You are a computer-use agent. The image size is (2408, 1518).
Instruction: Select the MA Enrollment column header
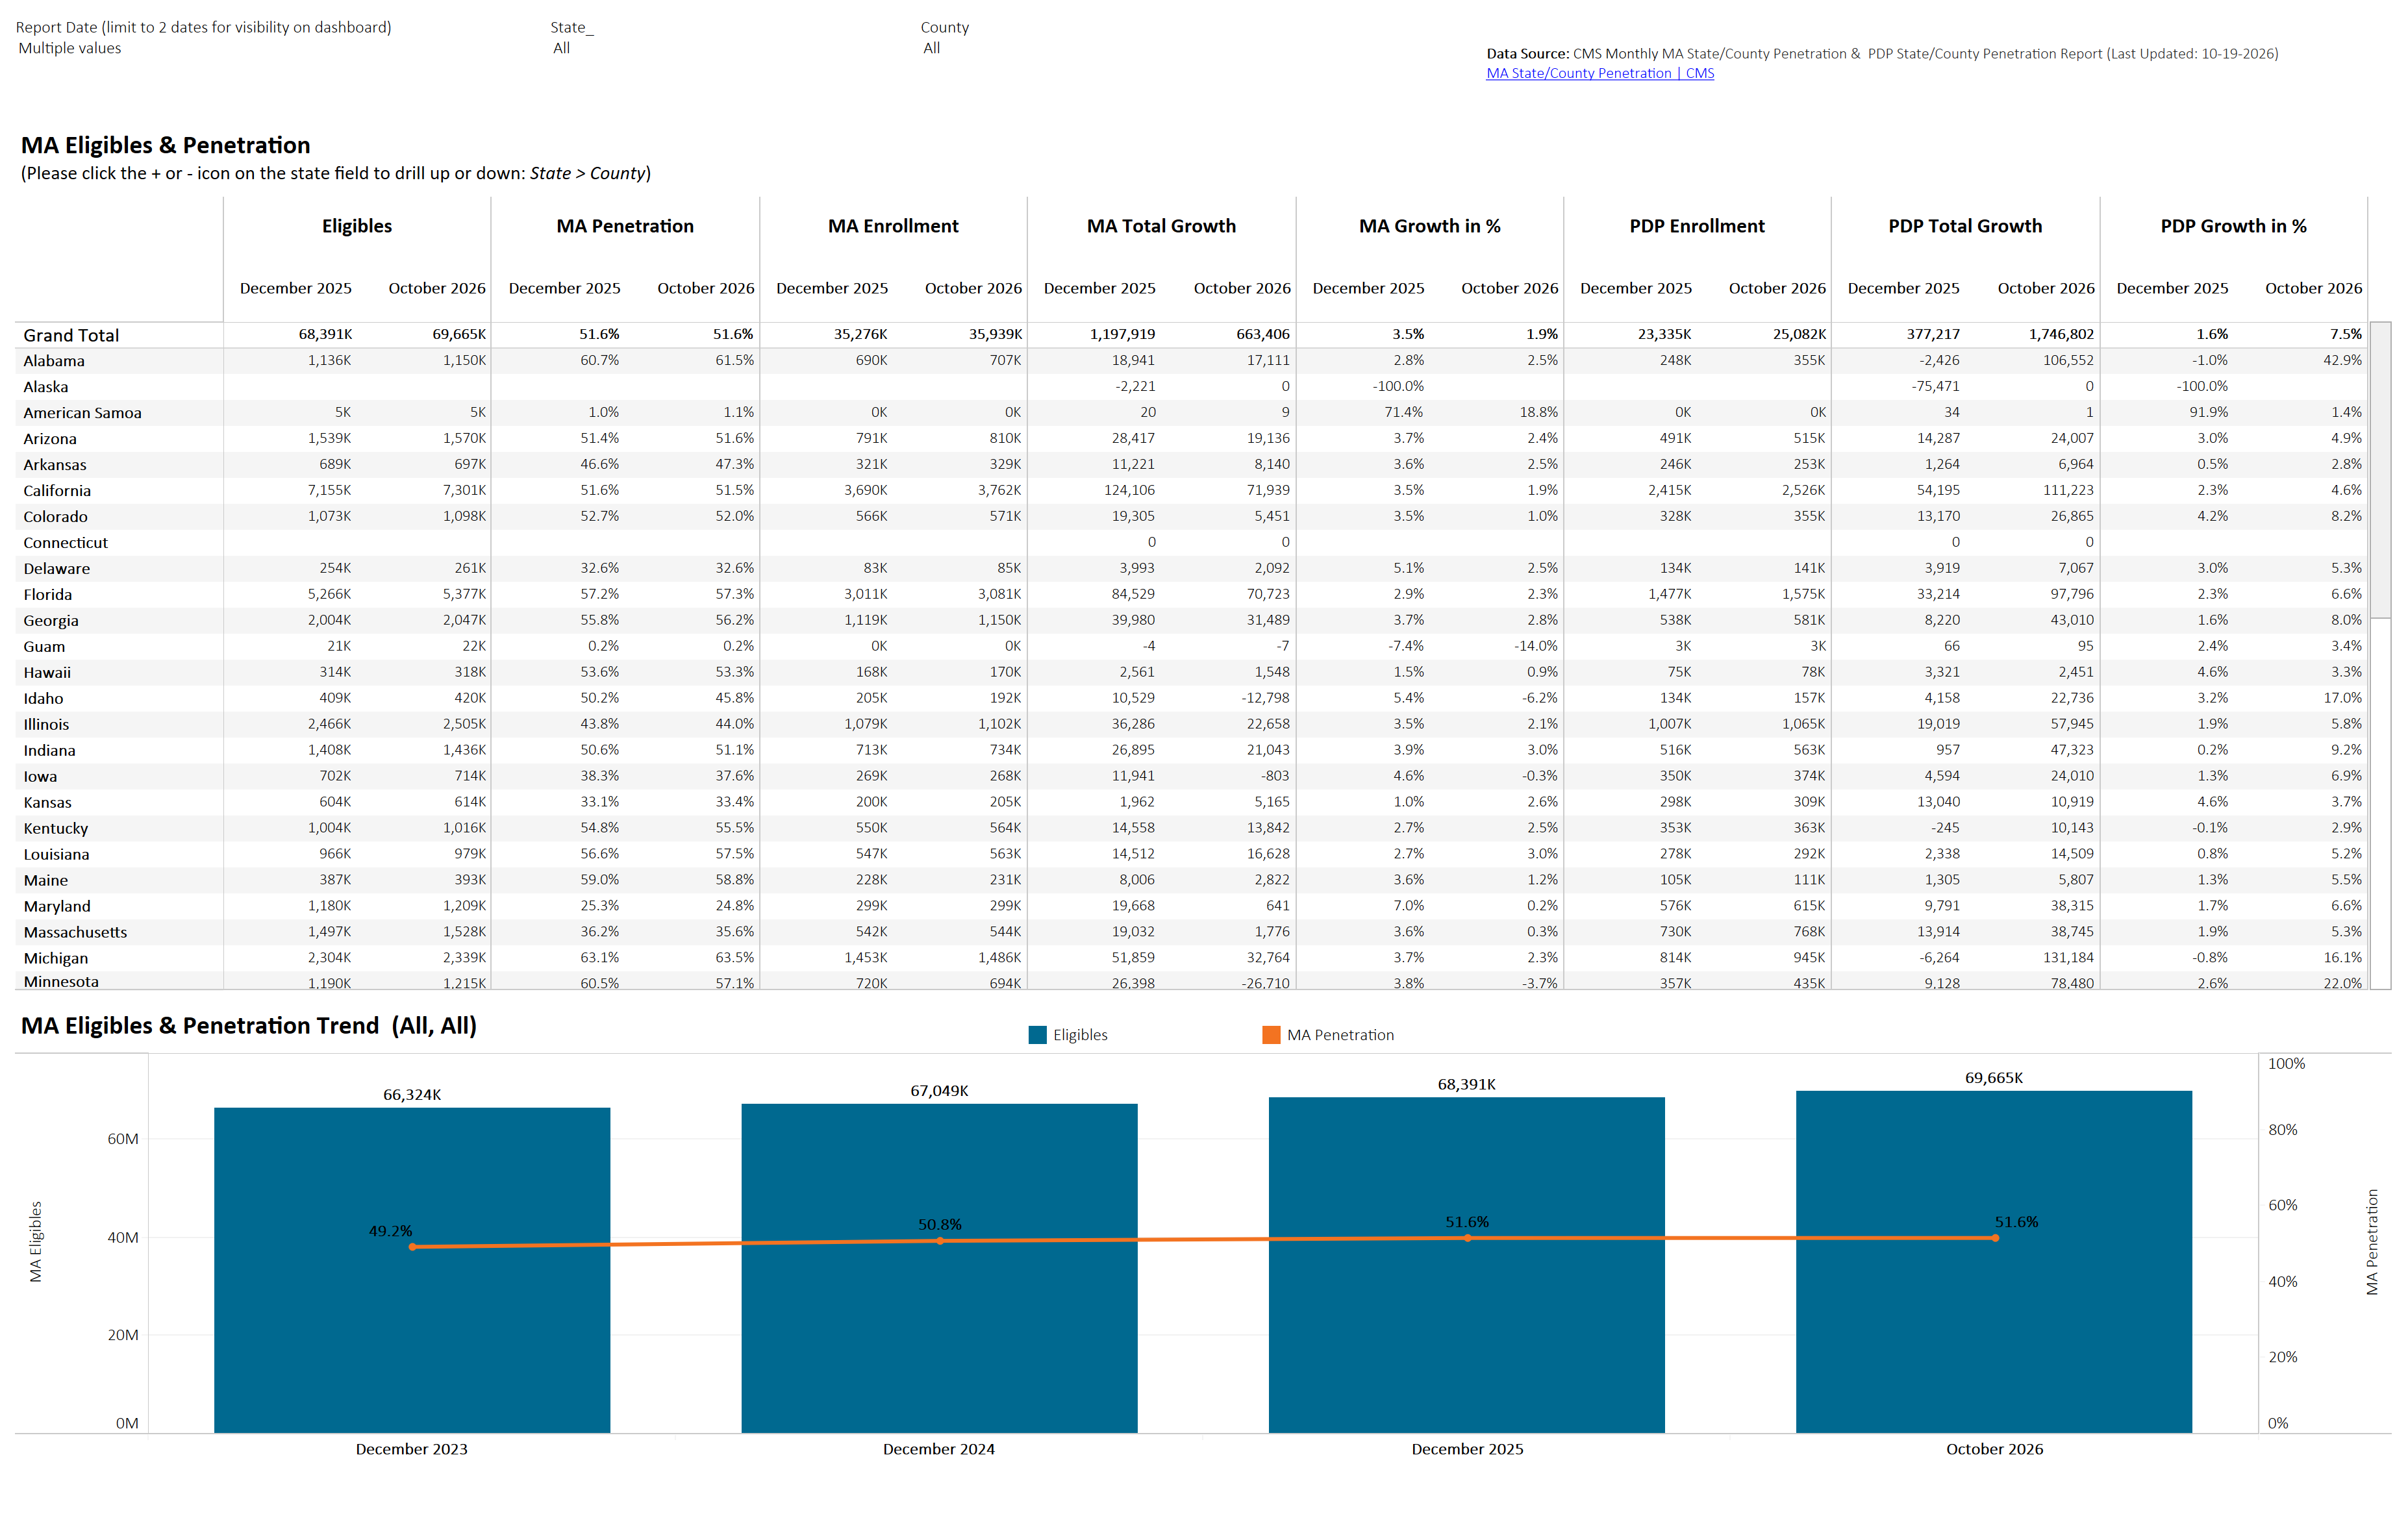893,226
